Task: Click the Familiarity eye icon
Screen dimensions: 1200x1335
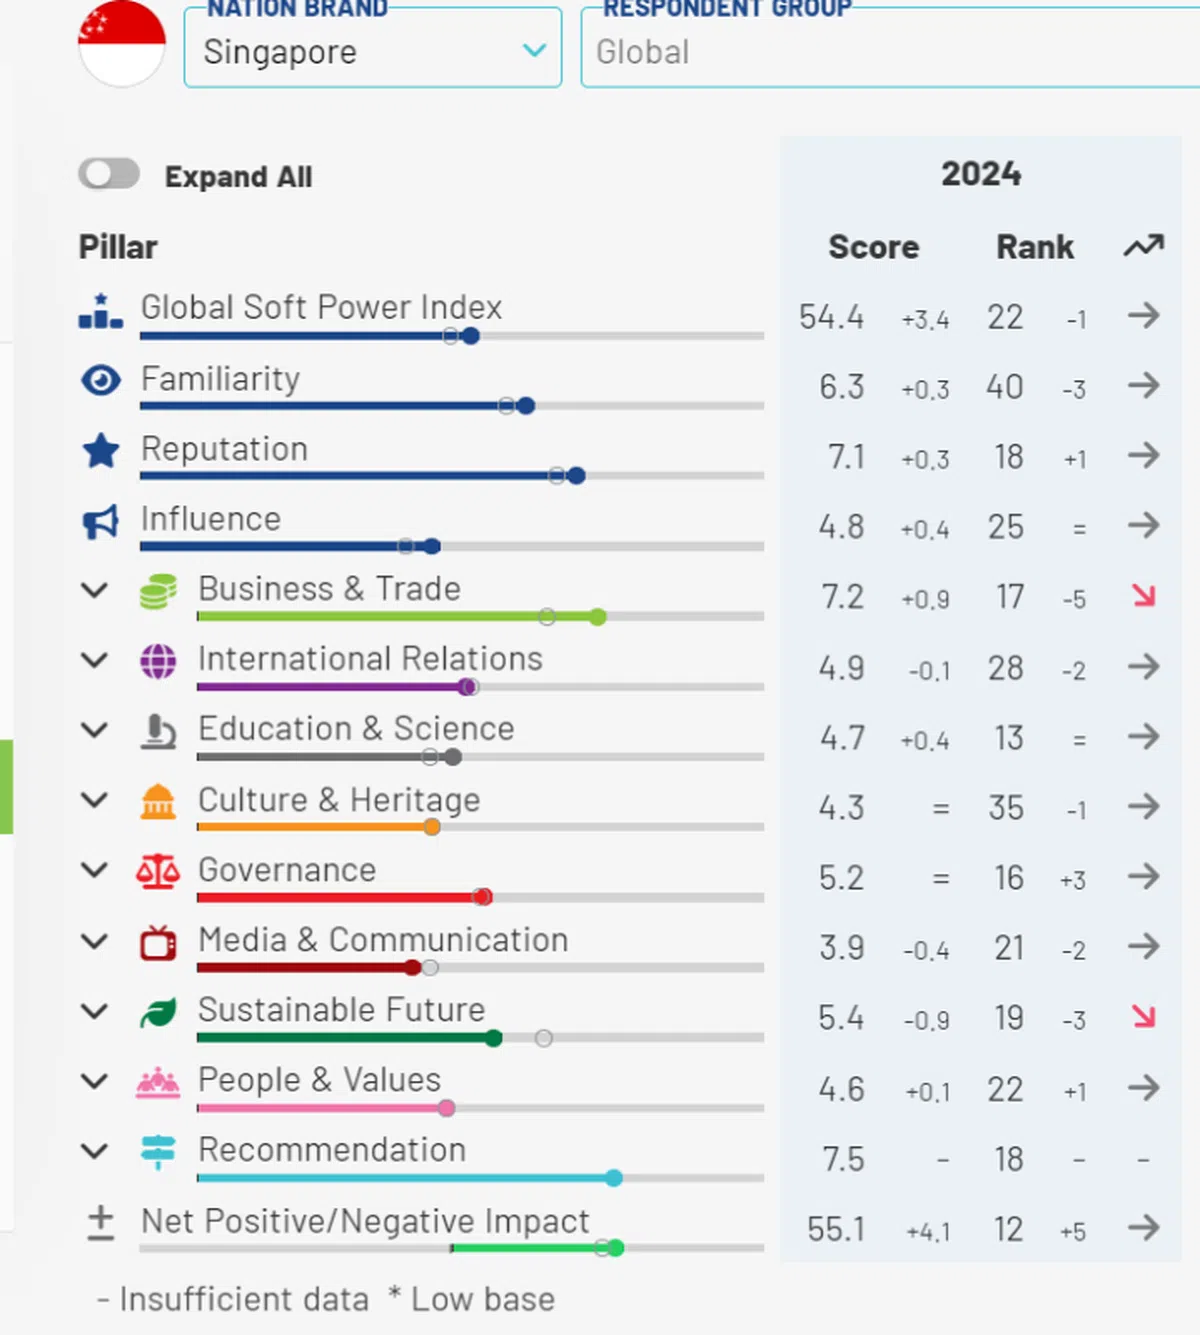Action: tap(101, 380)
